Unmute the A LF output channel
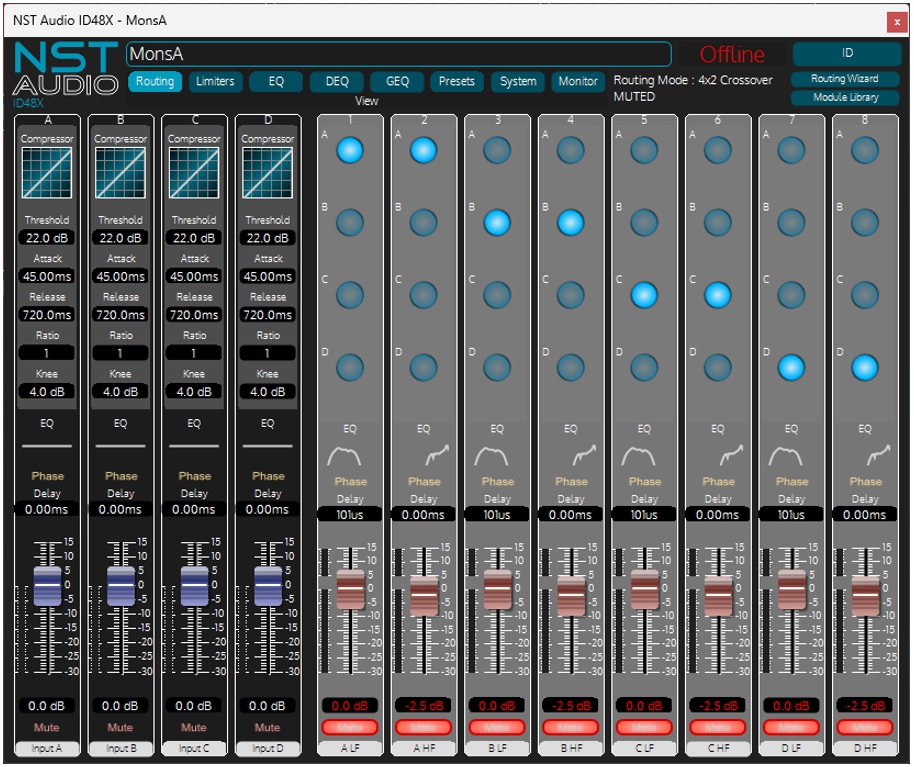Image resolution: width=914 pixels, height=767 pixels. [350, 727]
